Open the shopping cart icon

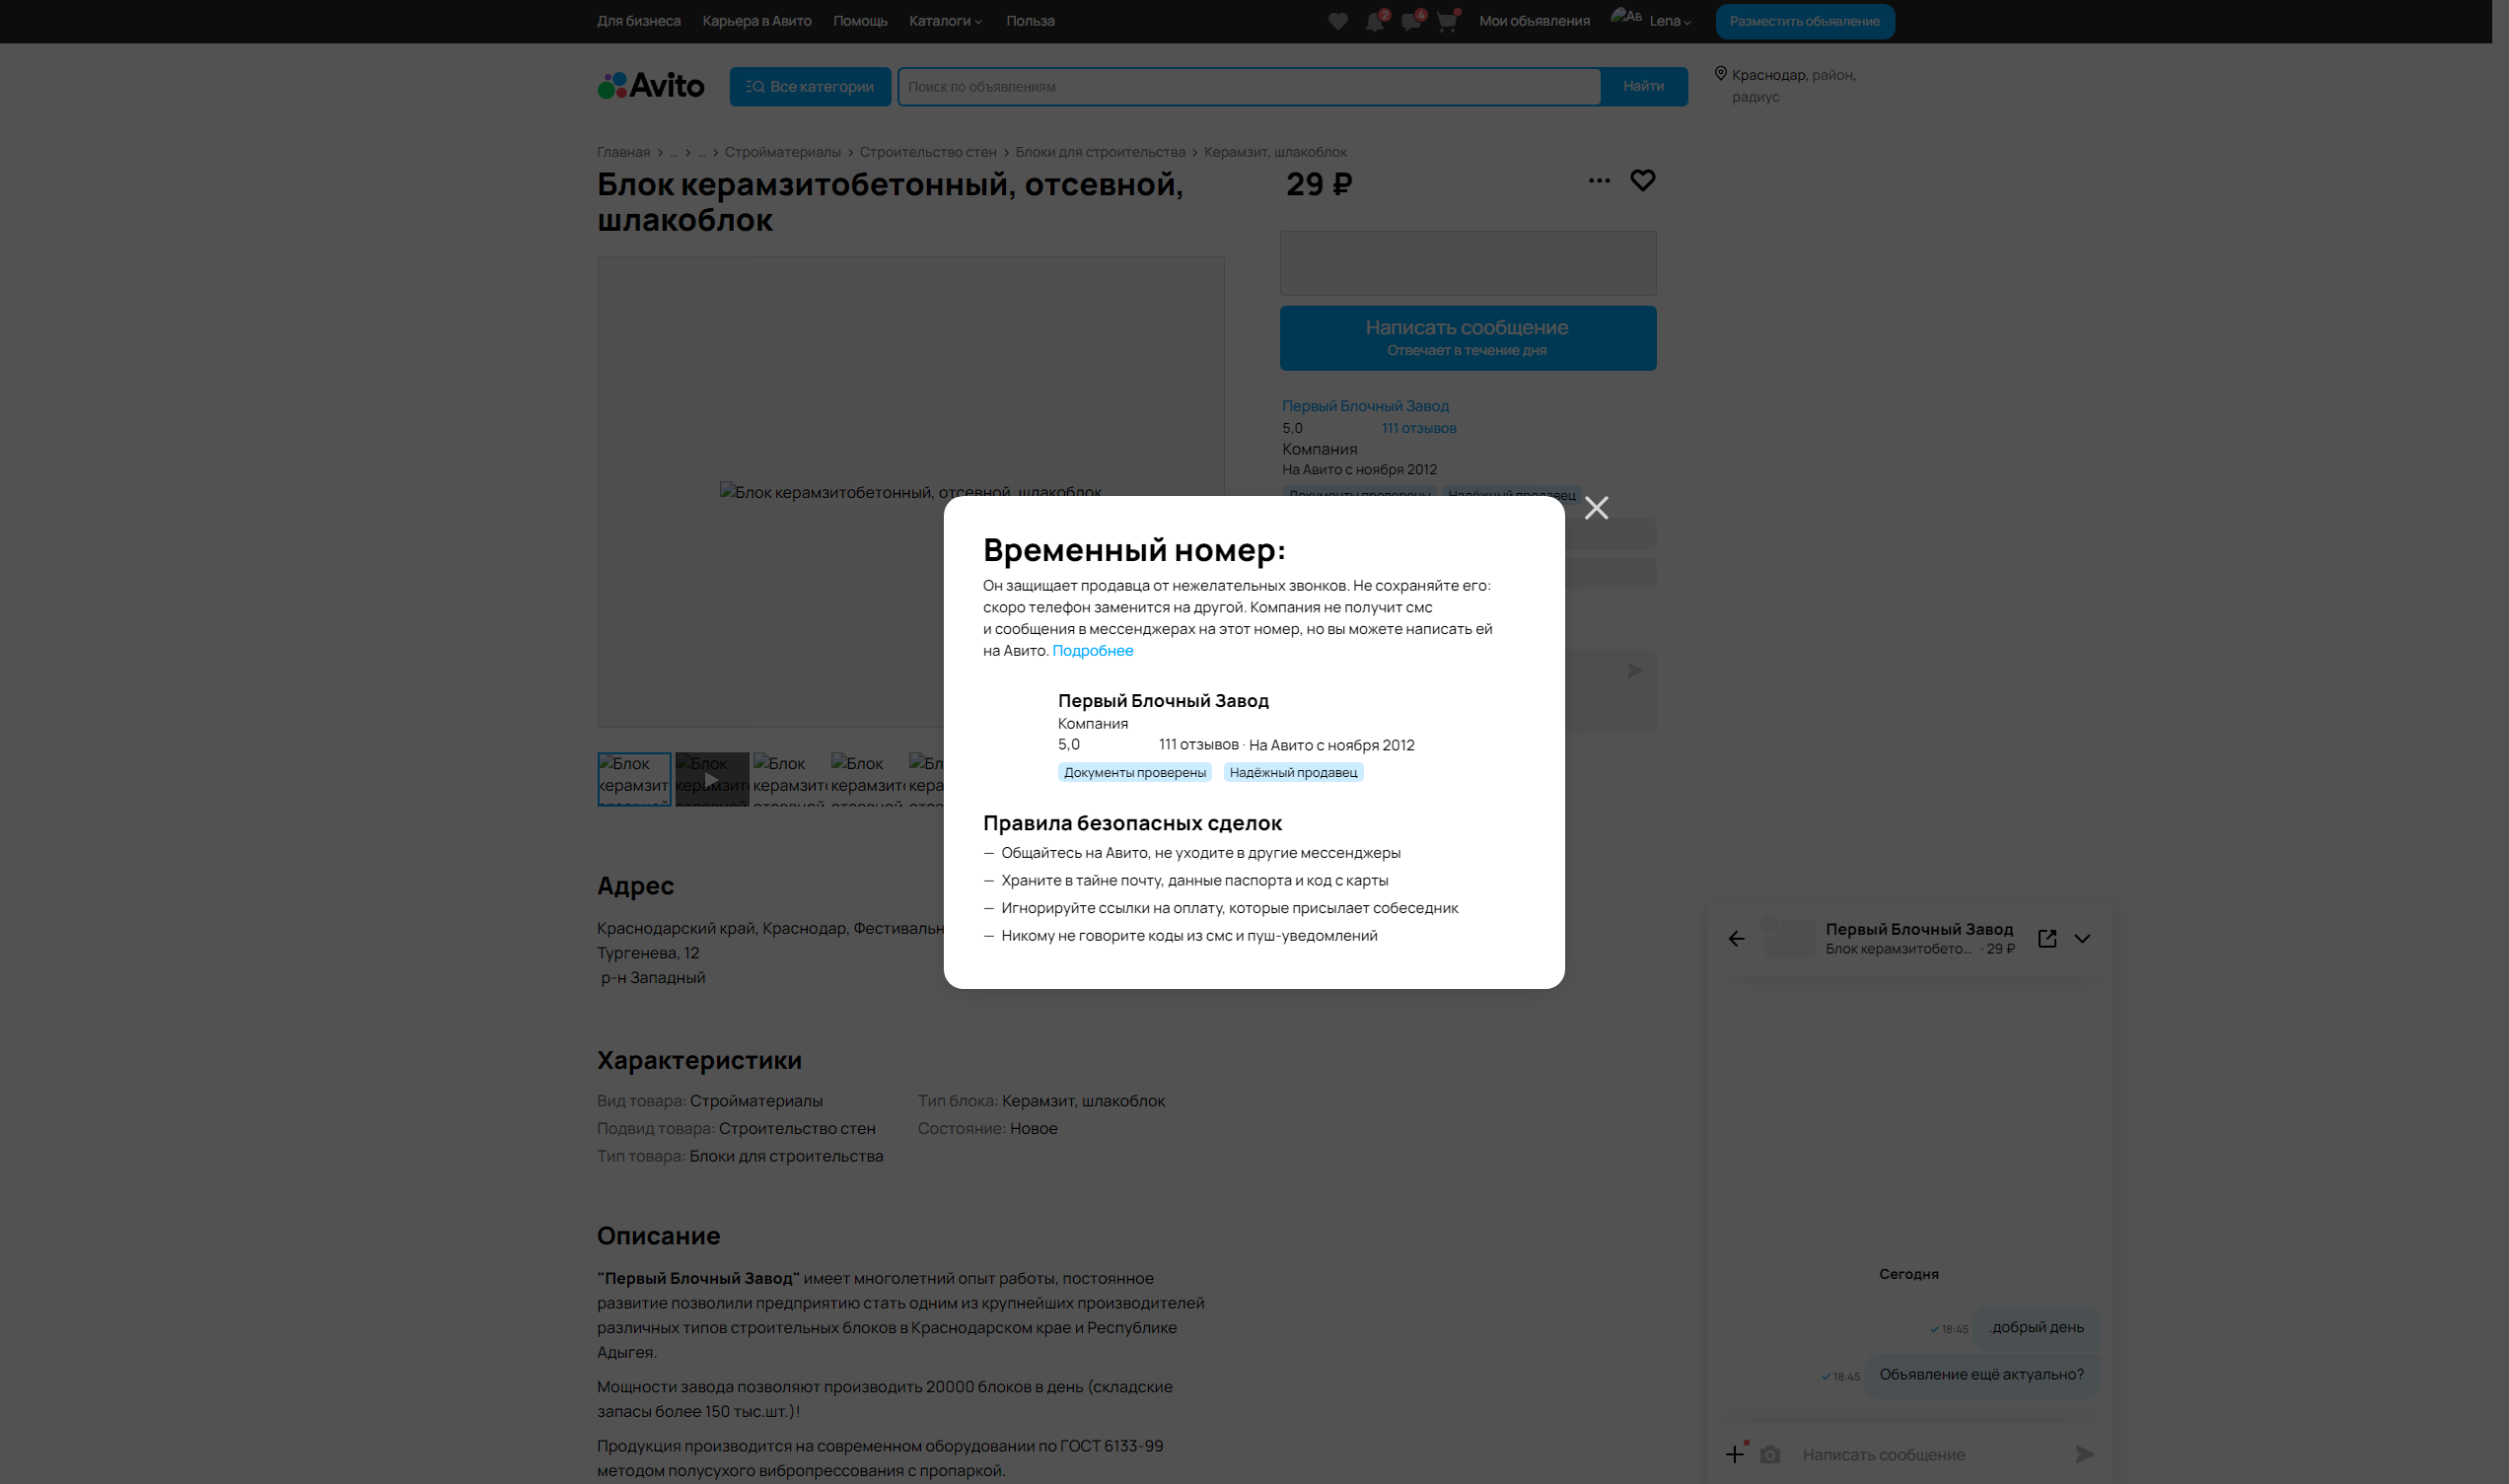[1447, 22]
